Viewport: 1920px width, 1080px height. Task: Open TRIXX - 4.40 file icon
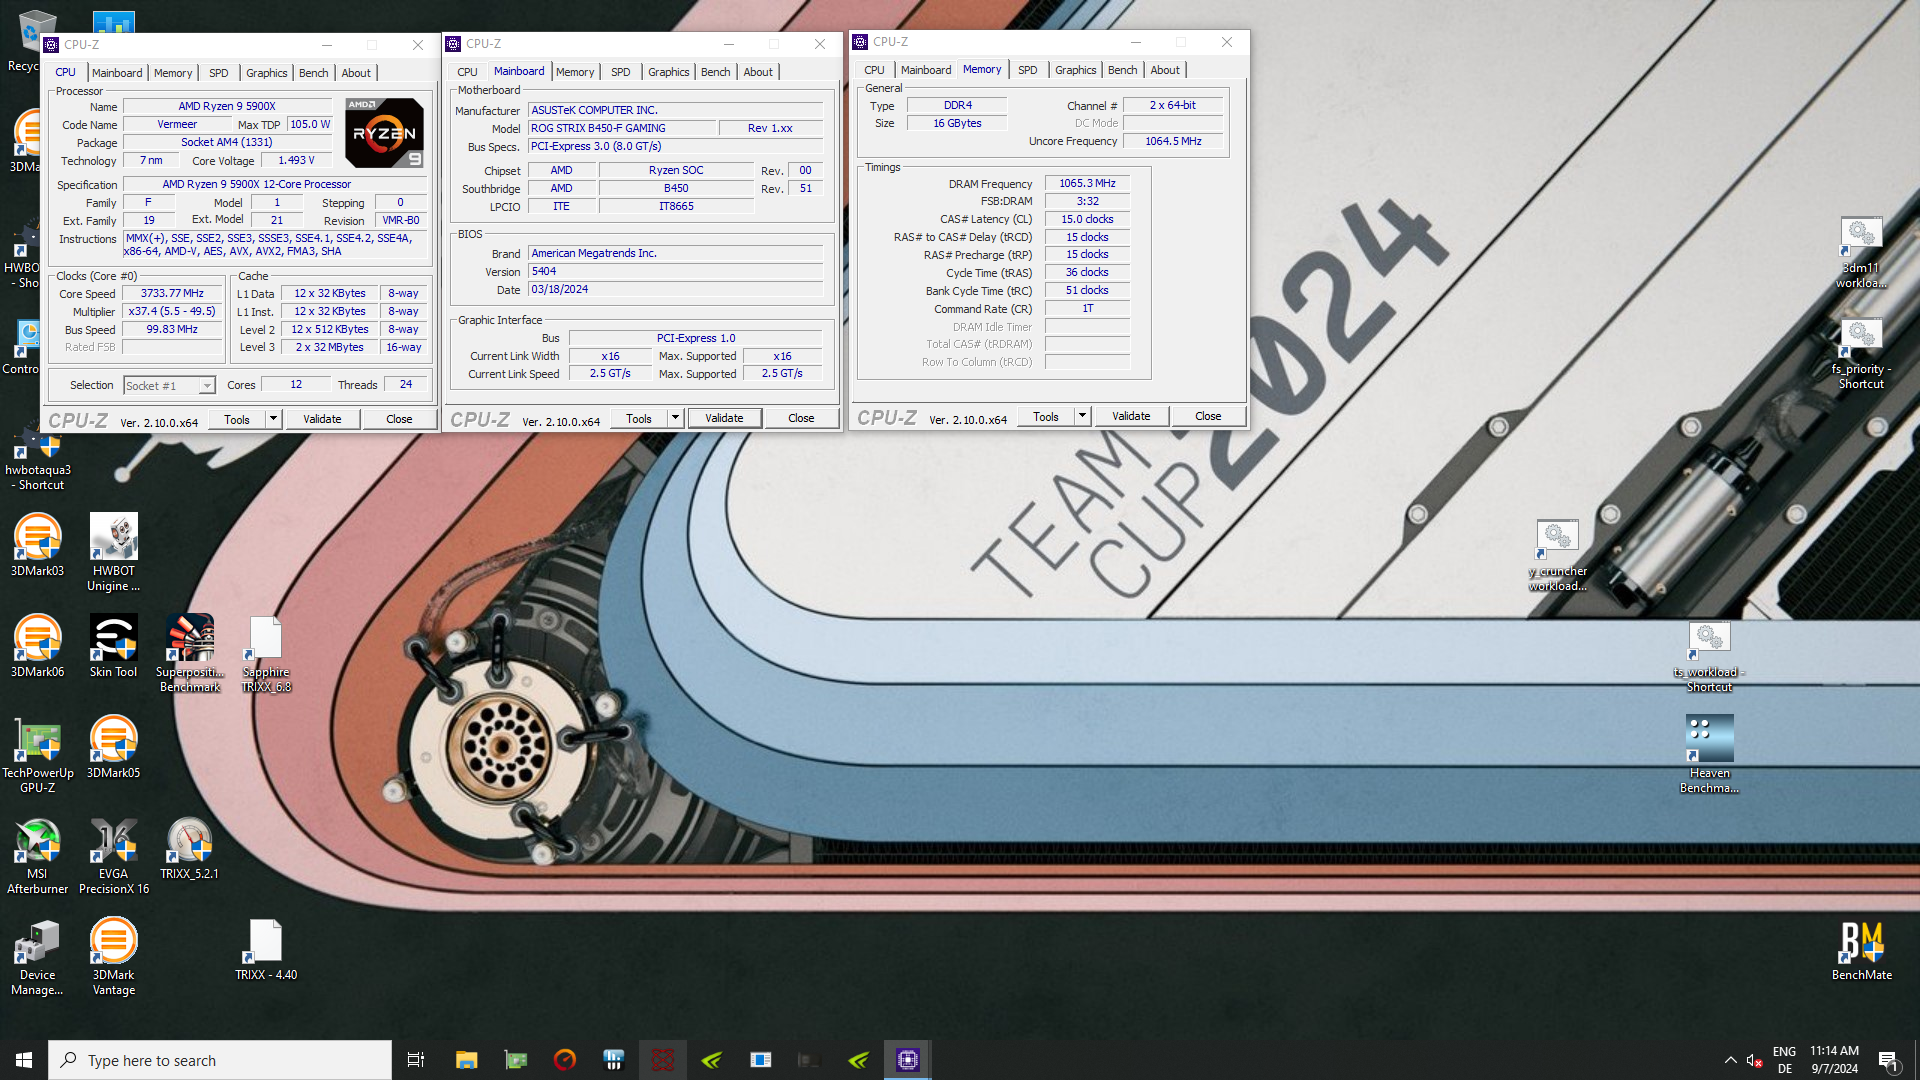[266, 949]
